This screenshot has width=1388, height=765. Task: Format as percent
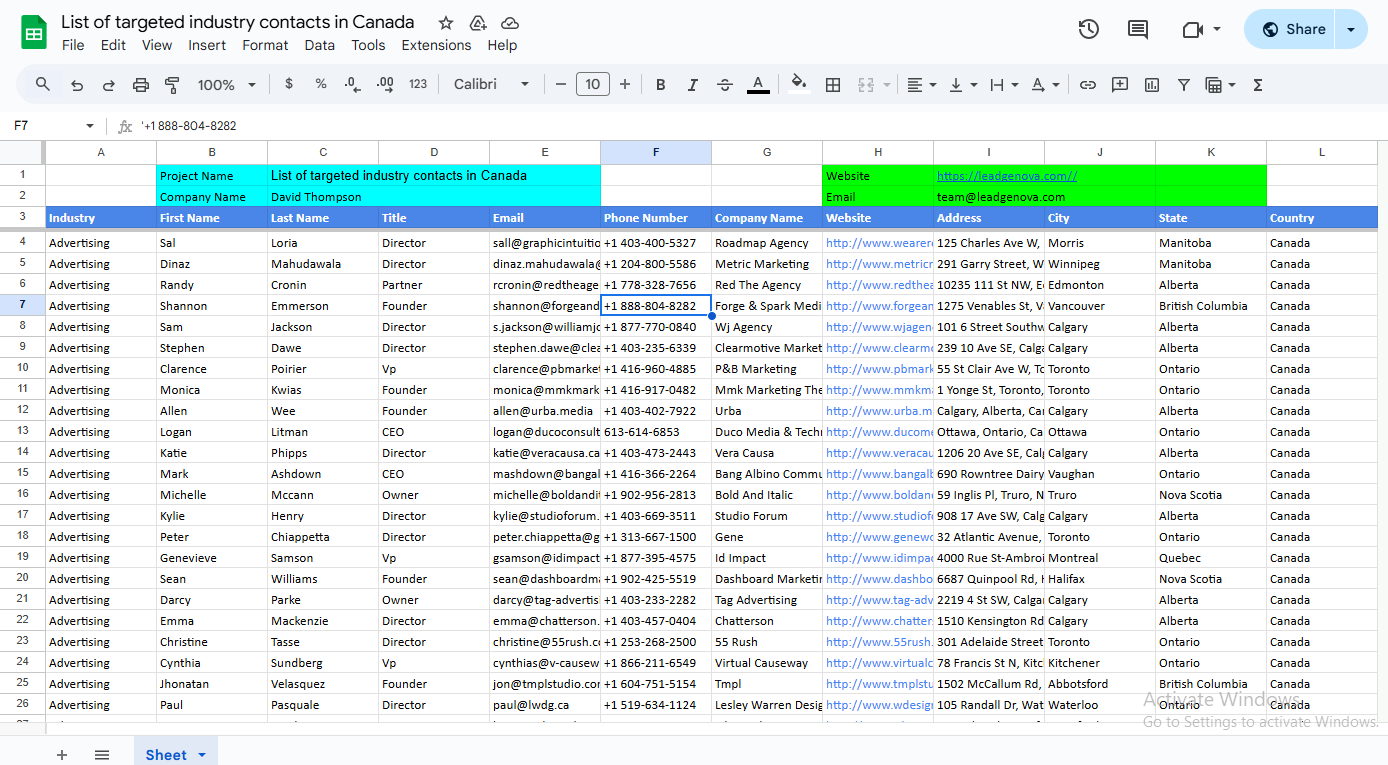coord(321,84)
